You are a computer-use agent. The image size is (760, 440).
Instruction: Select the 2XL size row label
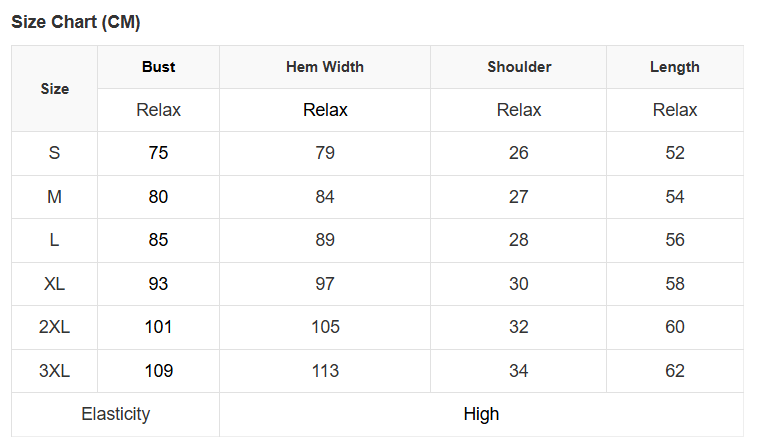click(x=55, y=327)
